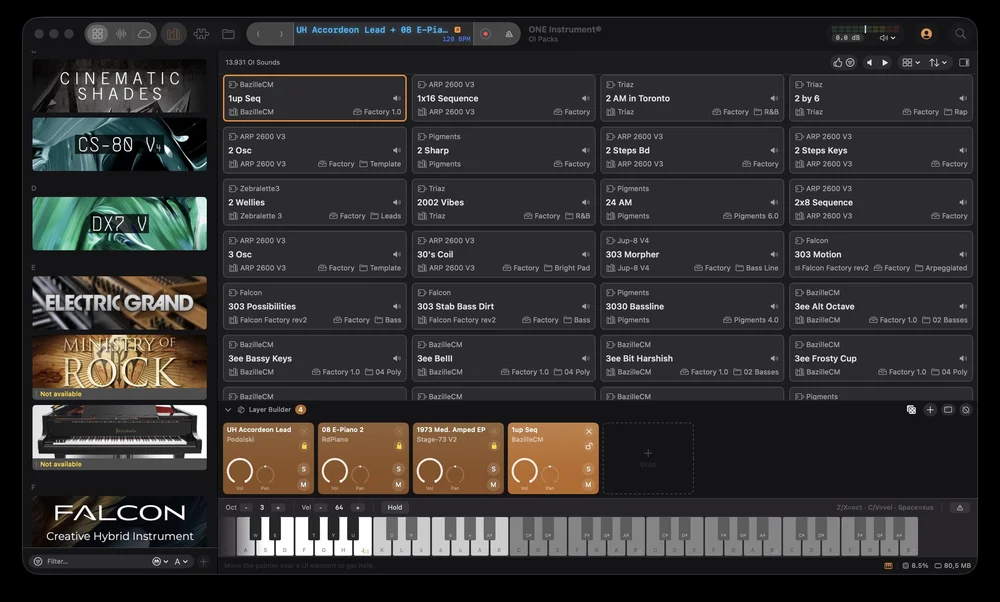Play the next sound in the browser
This screenshot has width=1000, height=602.
[x=885, y=62]
